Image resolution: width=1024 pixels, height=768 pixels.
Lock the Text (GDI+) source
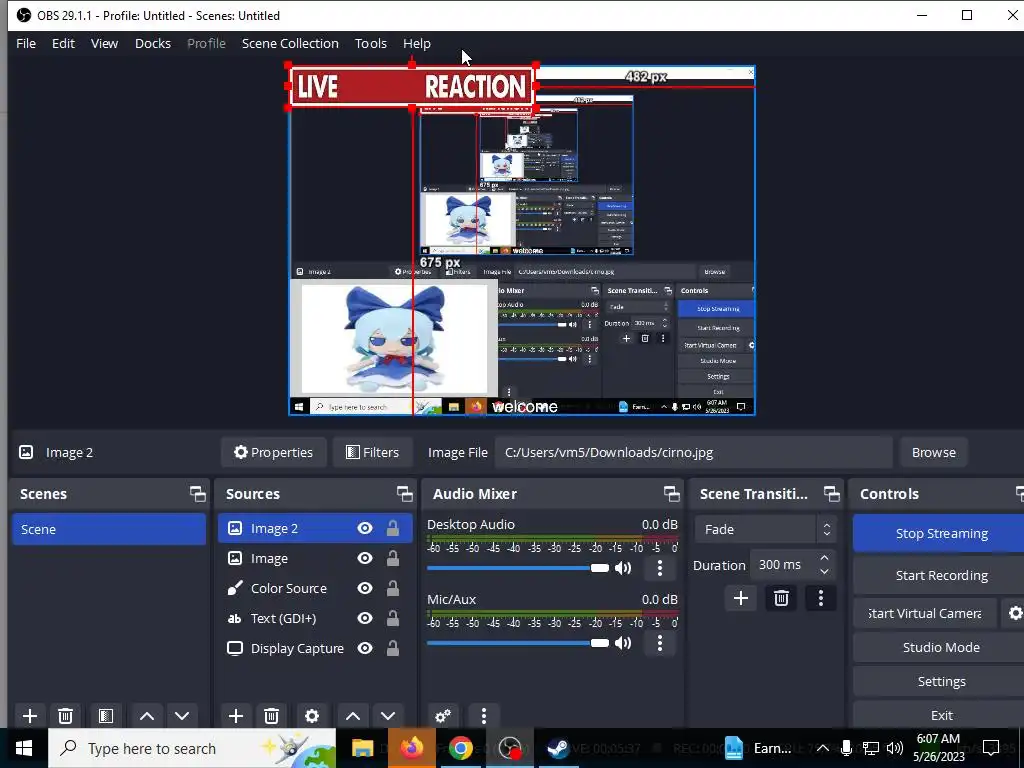[392, 618]
